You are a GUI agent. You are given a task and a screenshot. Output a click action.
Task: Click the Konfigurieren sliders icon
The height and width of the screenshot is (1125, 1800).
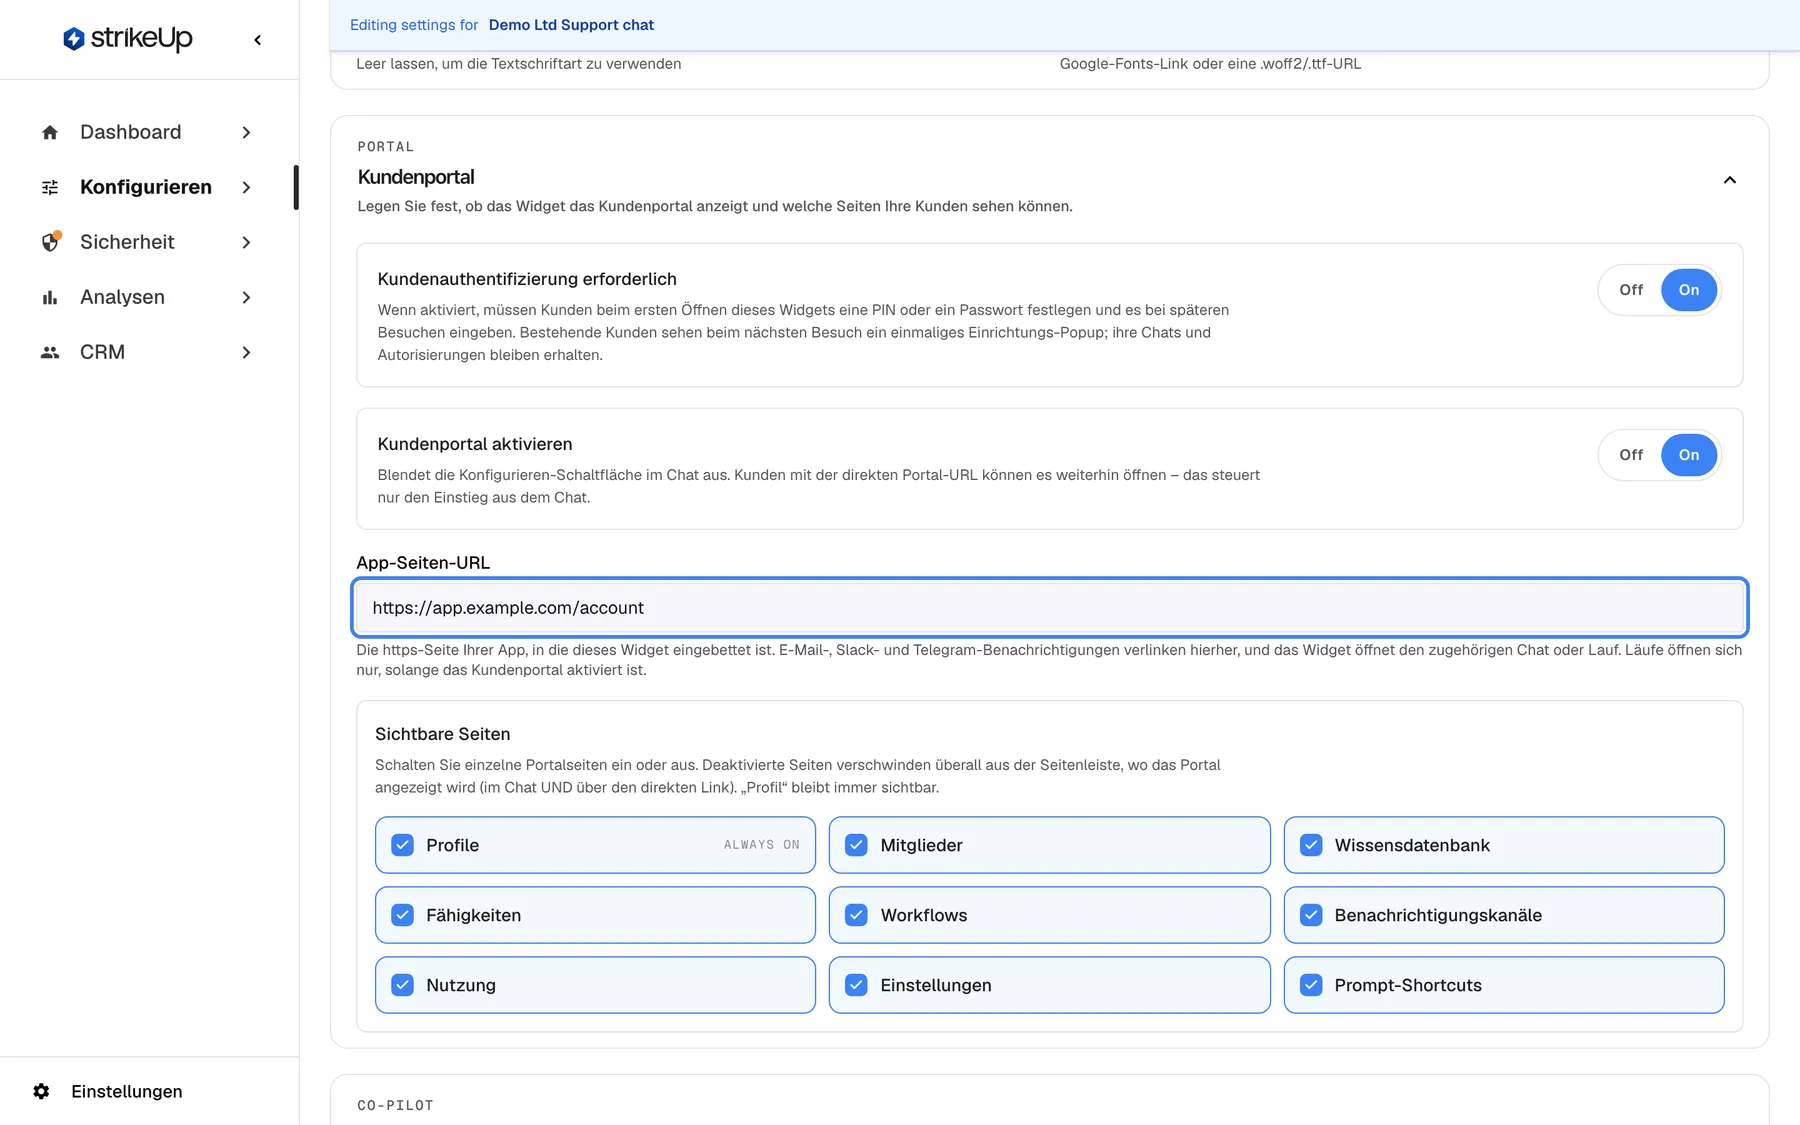pos(50,187)
